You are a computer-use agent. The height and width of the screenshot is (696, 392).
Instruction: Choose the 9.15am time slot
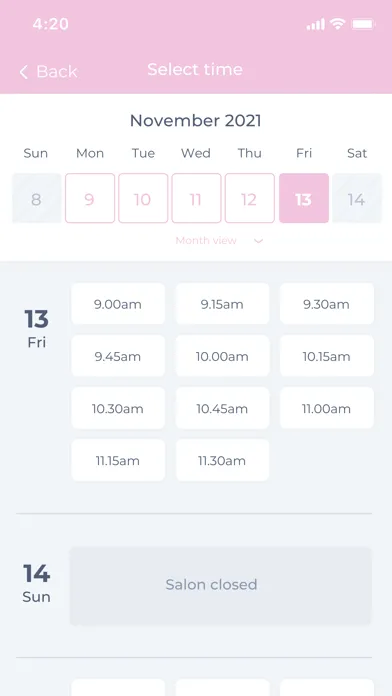click(x=222, y=304)
